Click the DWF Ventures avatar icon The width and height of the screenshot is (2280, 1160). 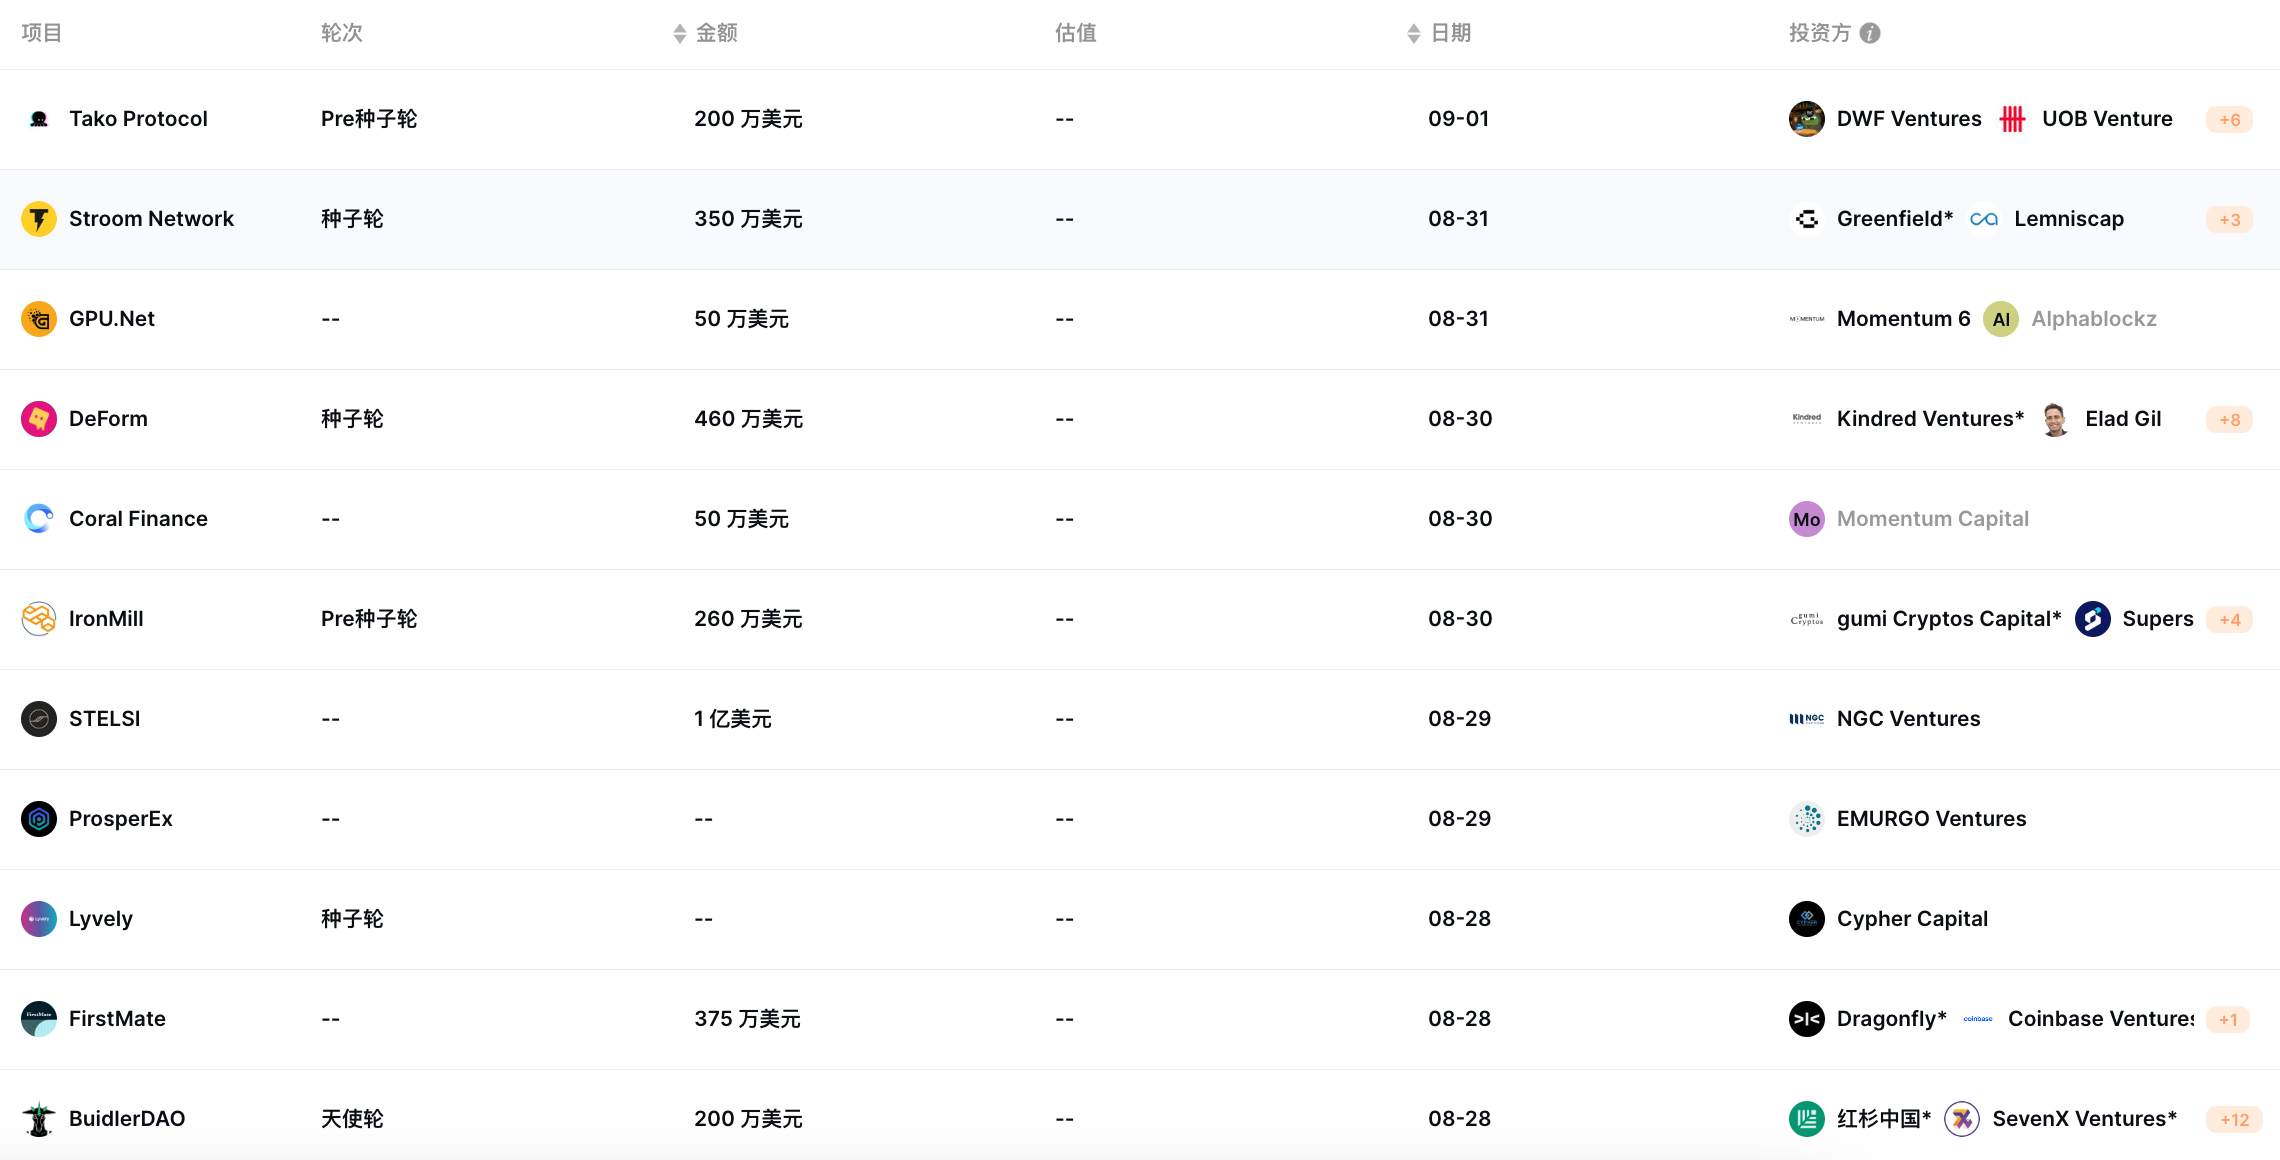[1807, 119]
